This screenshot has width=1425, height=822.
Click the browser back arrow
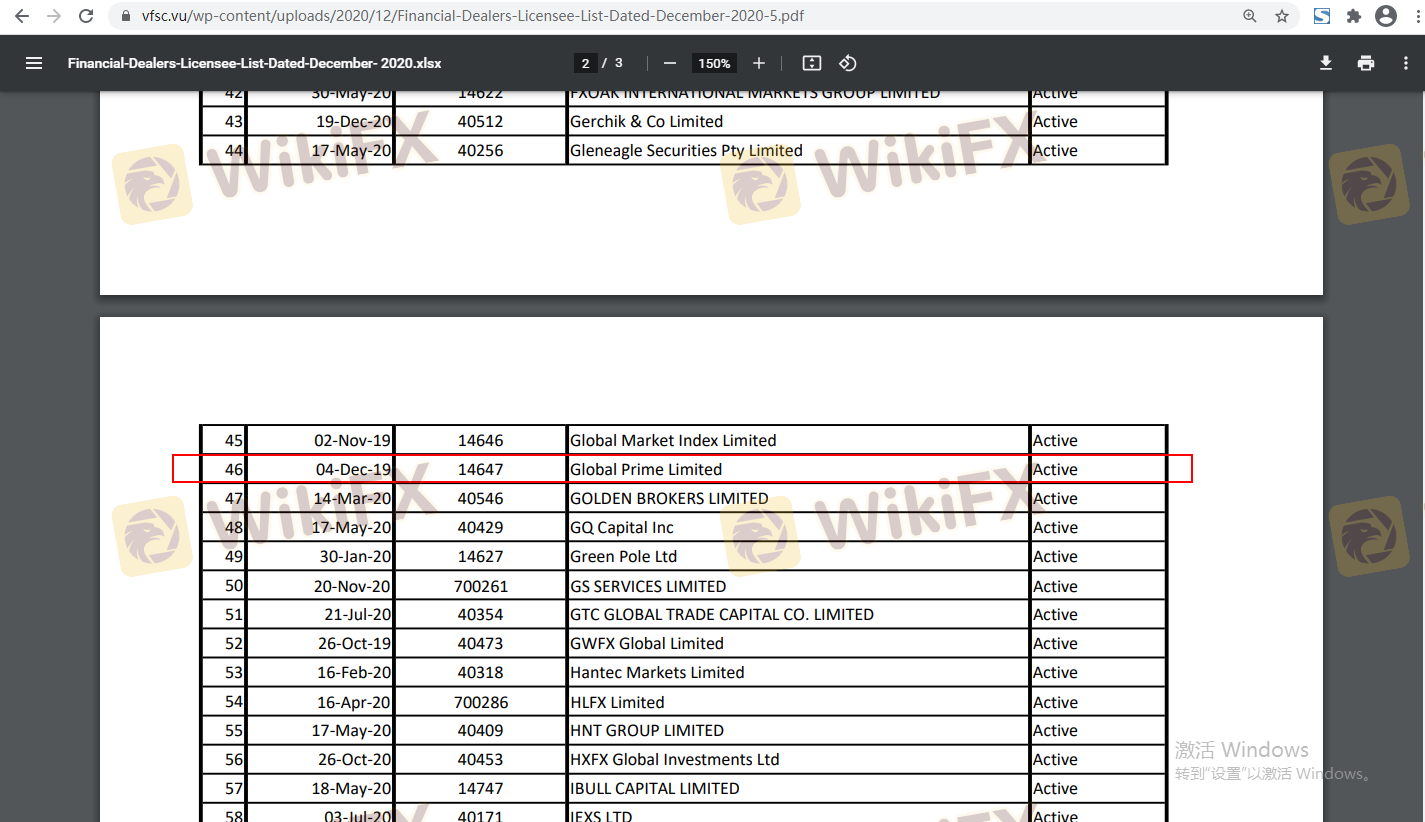pyautogui.click(x=22, y=16)
